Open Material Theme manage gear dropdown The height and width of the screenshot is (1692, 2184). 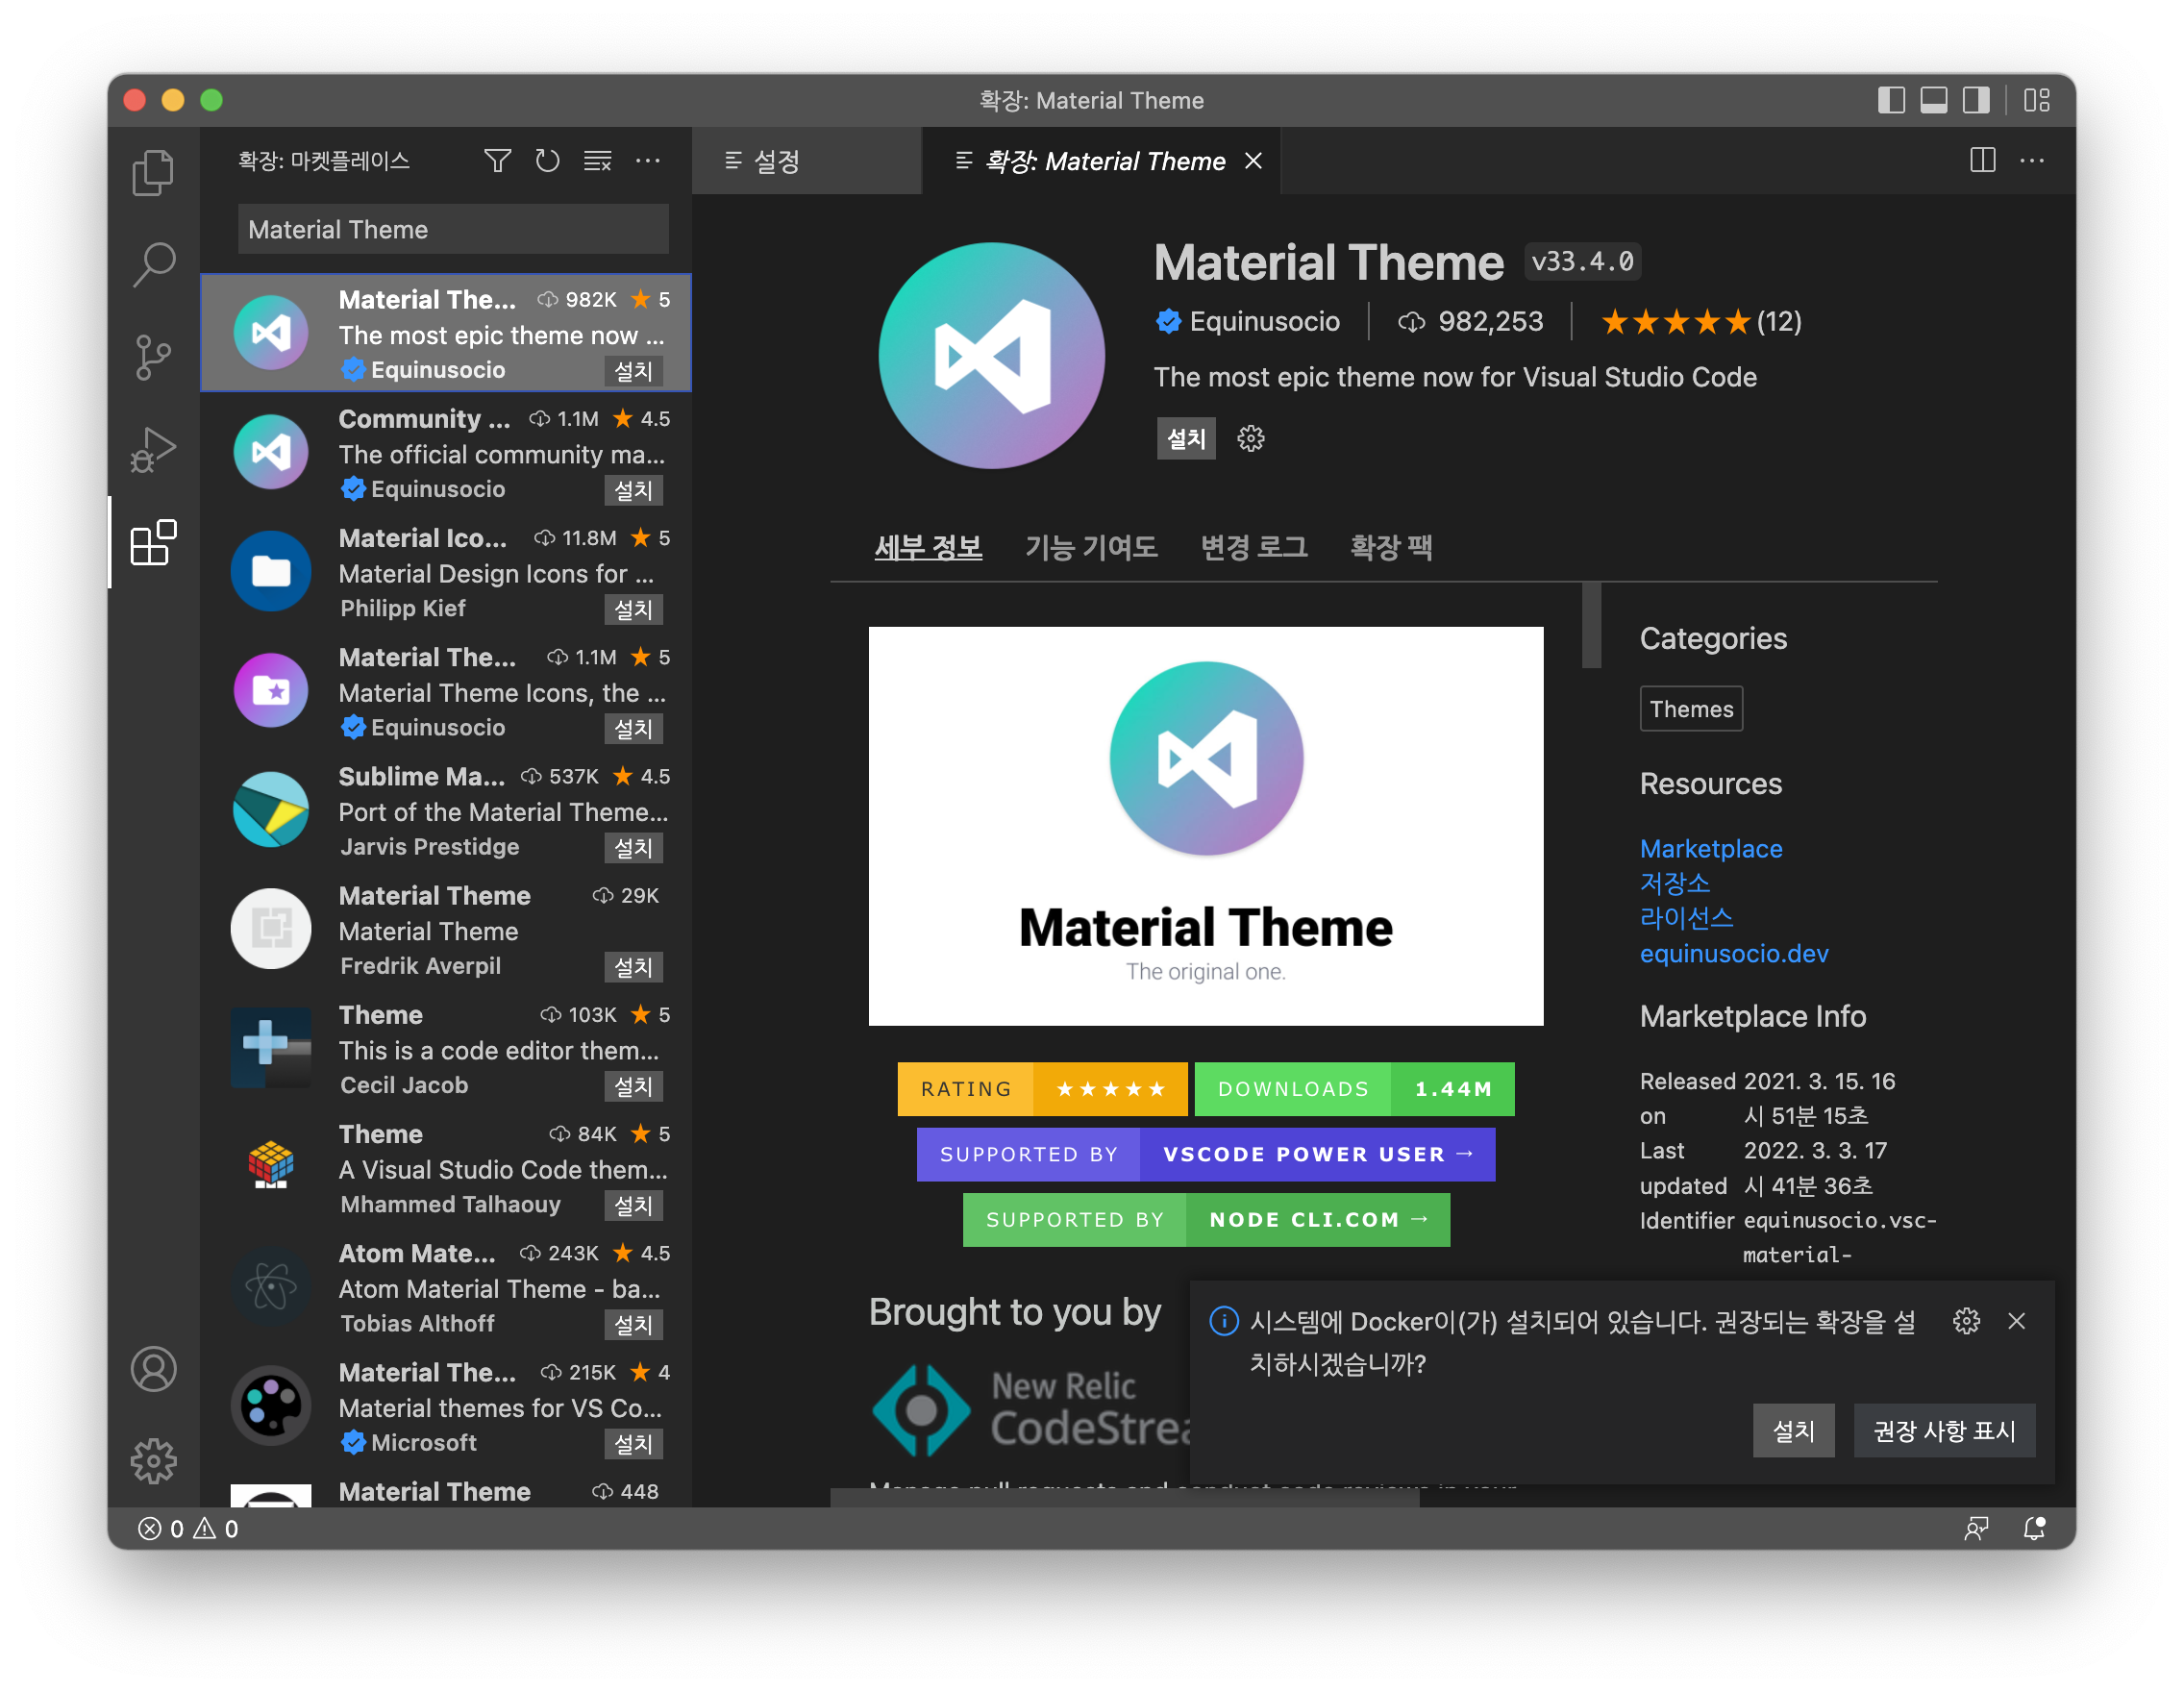(1250, 438)
